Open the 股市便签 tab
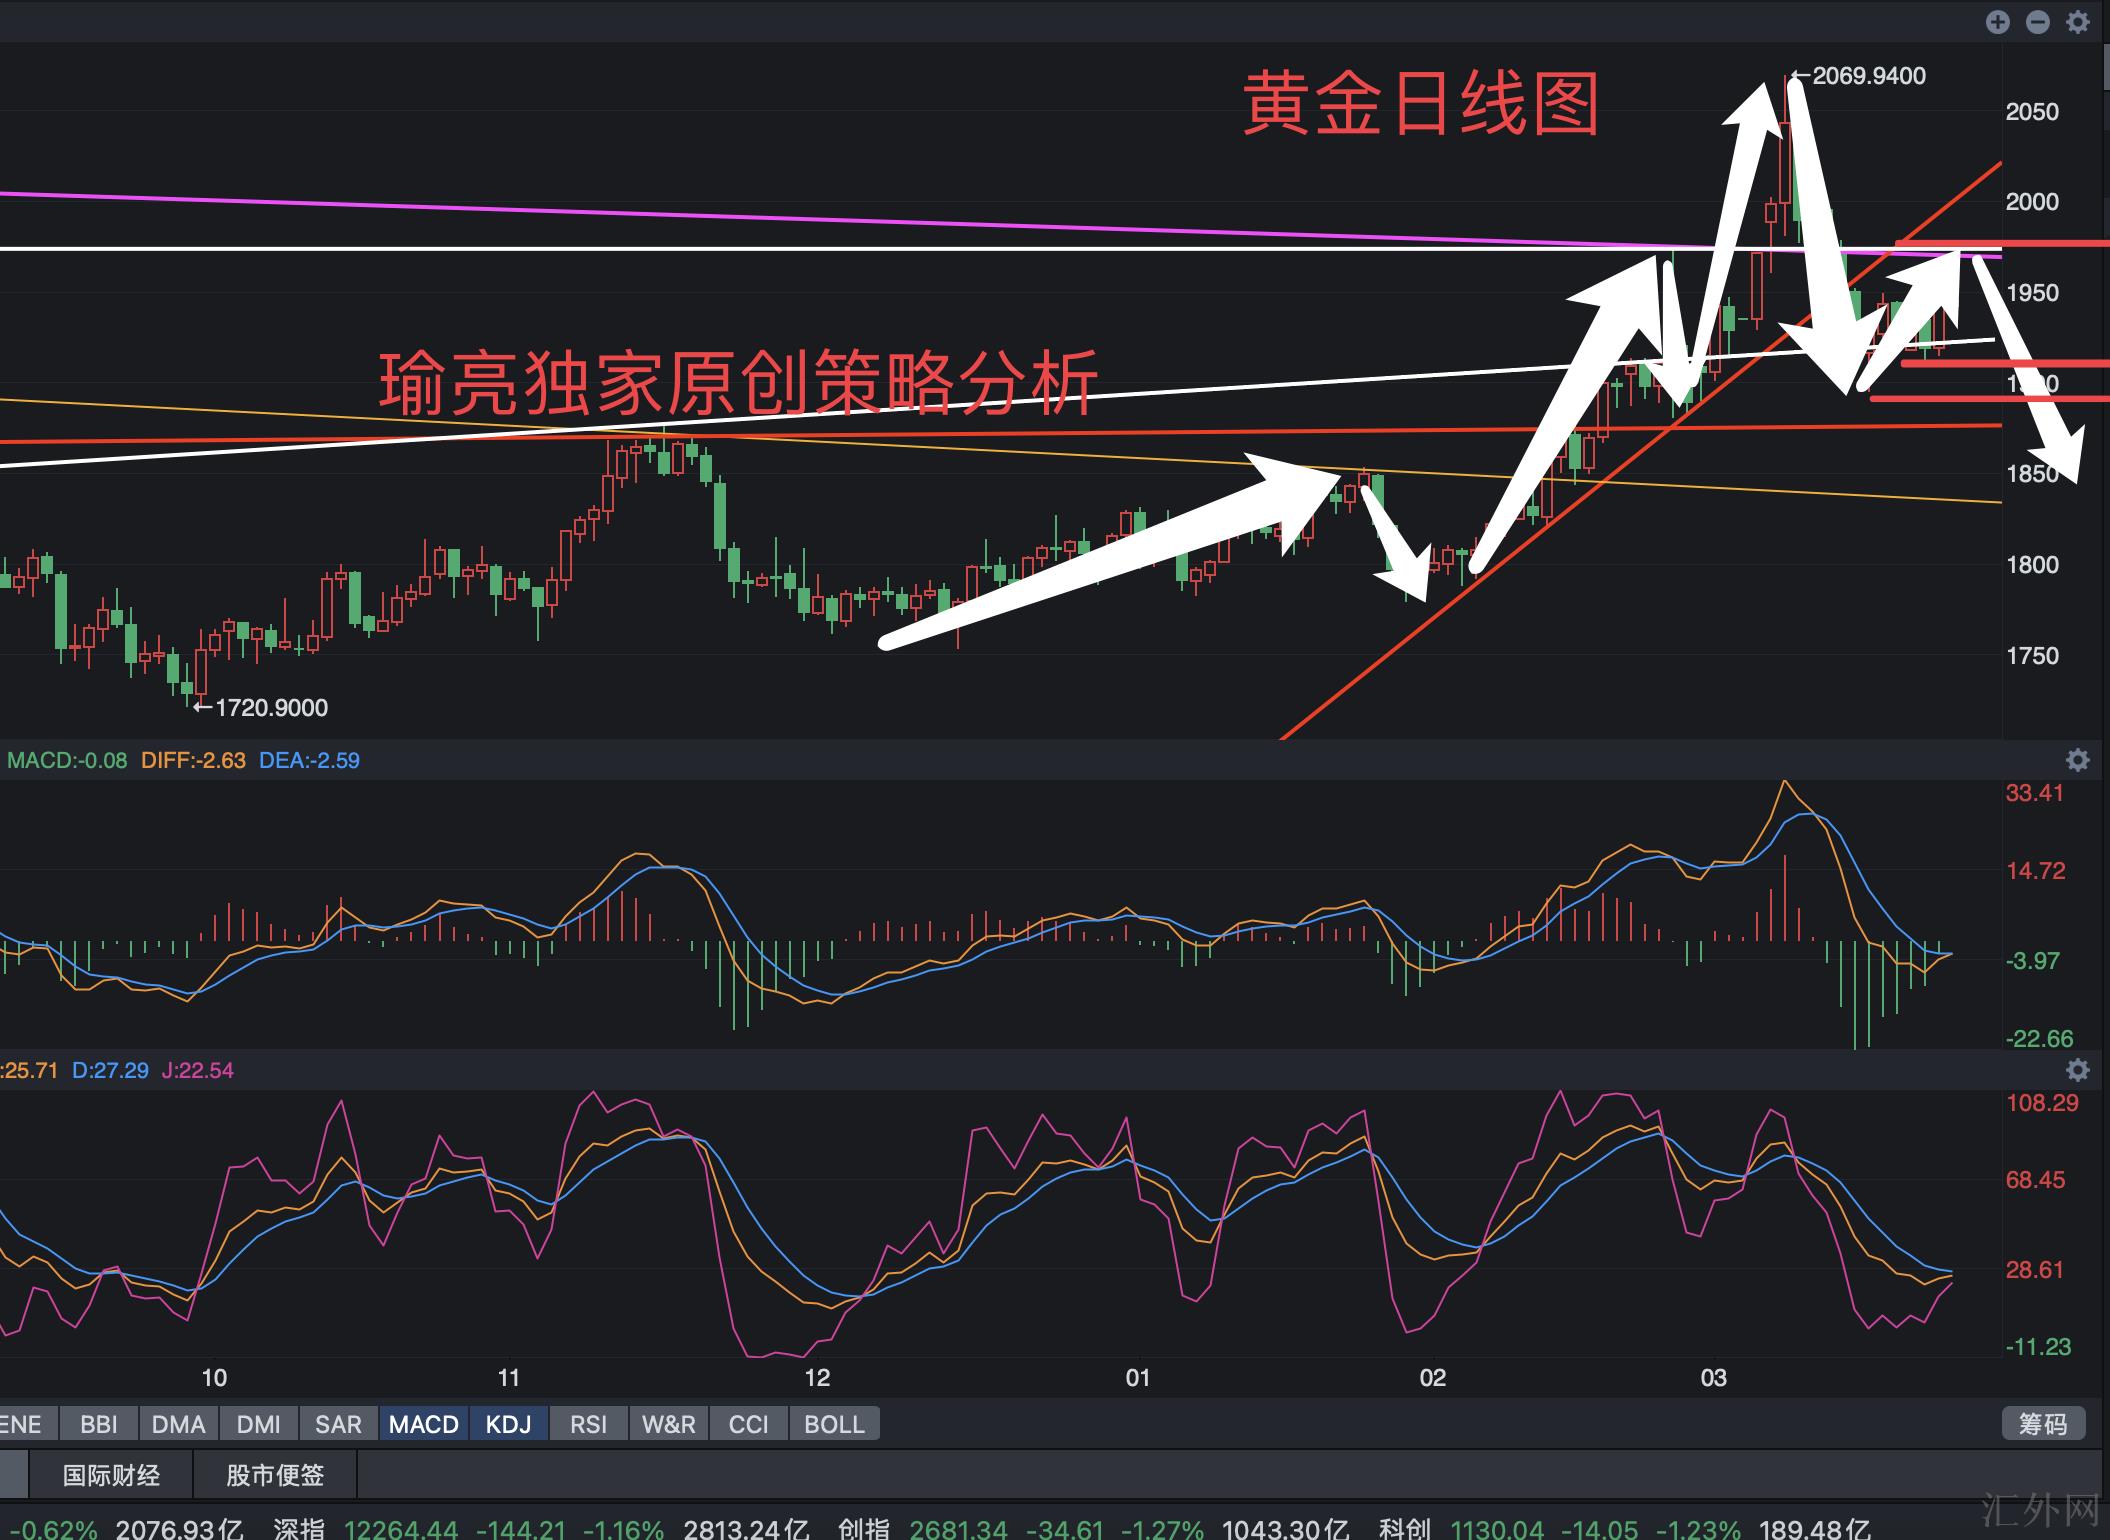Viewport: 2110px width, 1540px height. click(275, 1475)
